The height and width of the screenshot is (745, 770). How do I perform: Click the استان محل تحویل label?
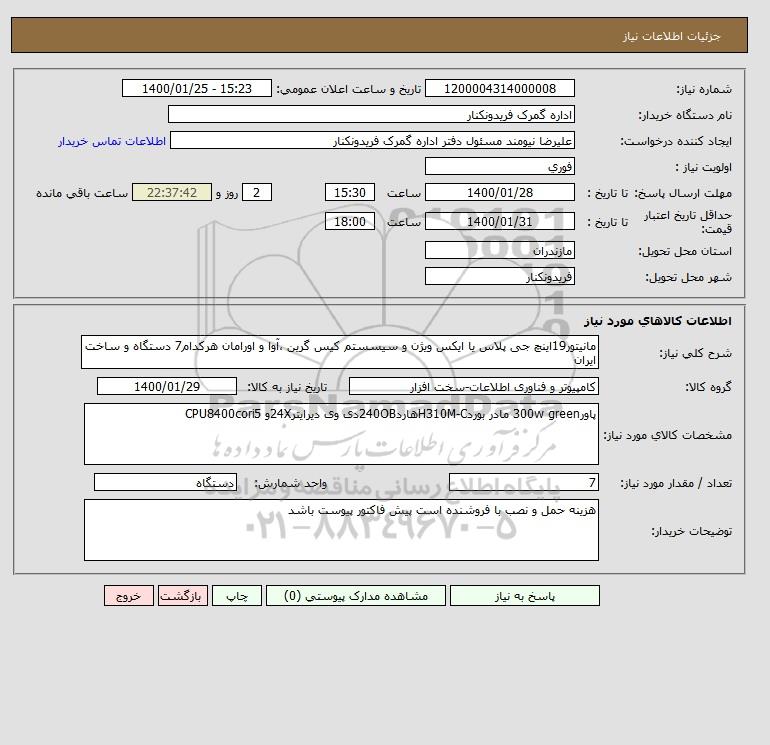click(685, 251)
